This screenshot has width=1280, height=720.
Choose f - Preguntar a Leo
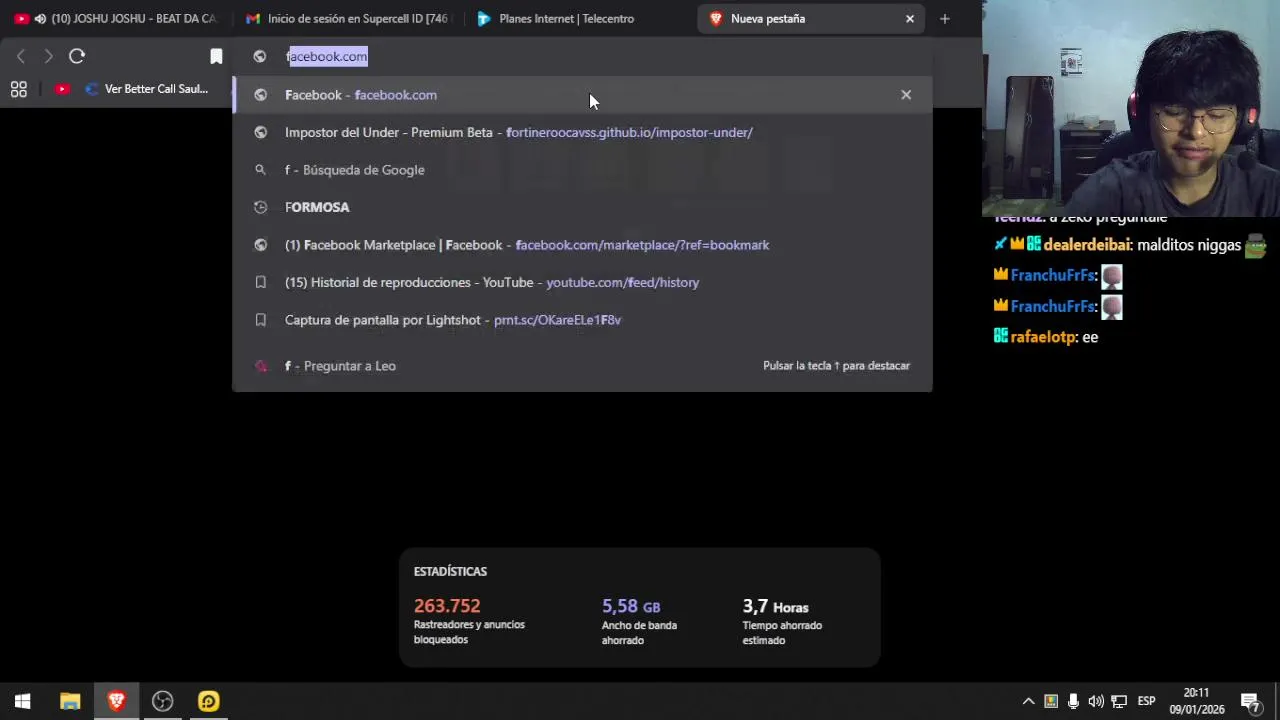(582, 366)
